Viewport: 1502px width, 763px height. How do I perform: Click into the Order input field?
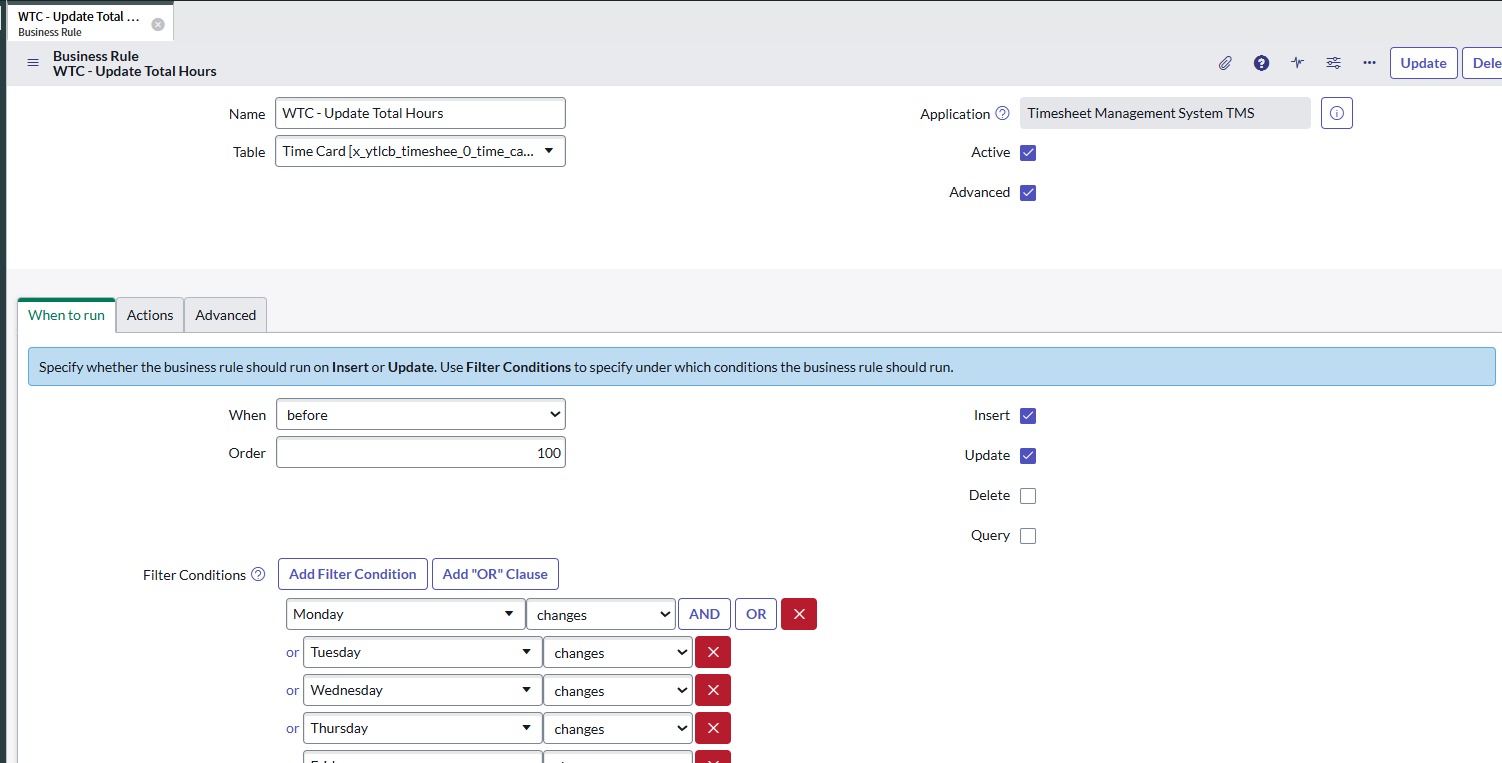pos(420,453)
